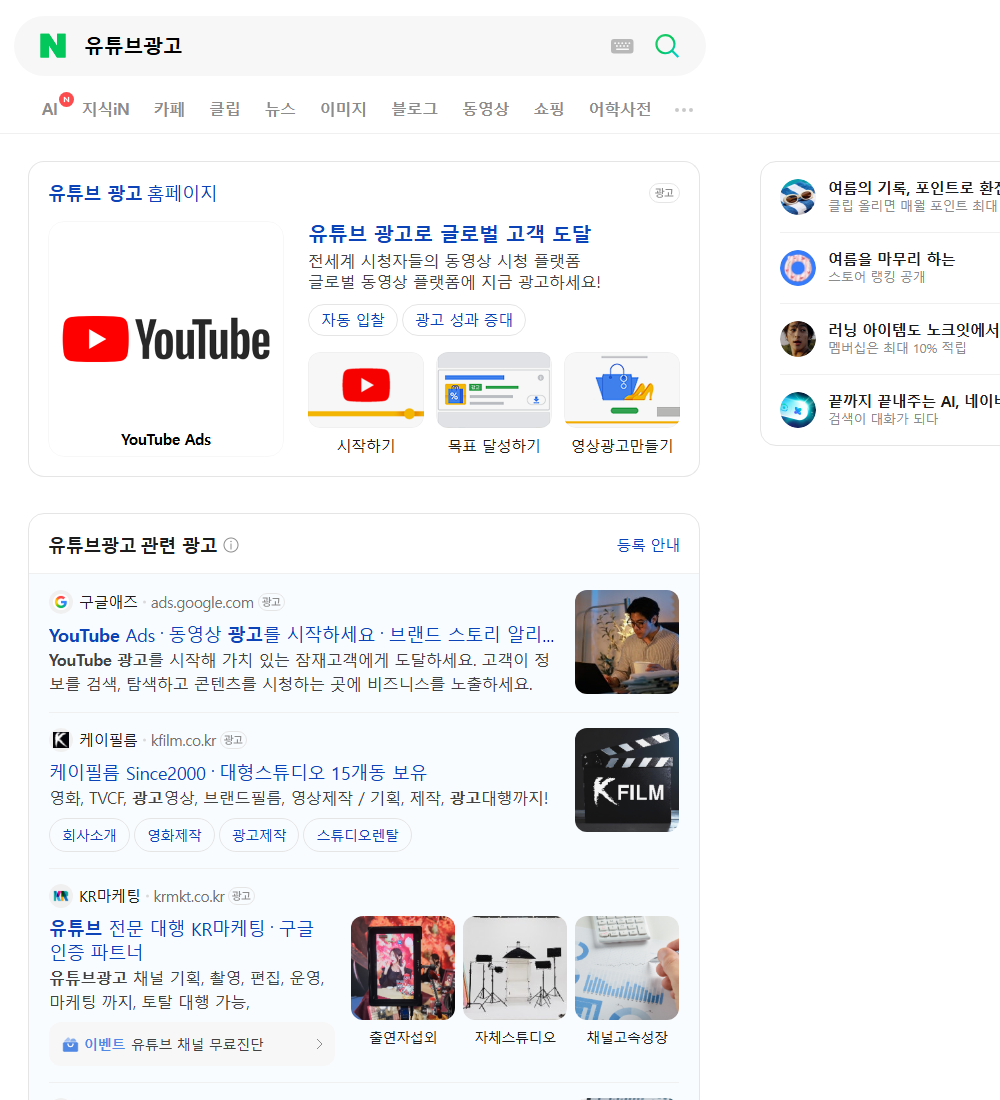Switch to the AI tab
Image resolution: width=1000 pixels, height=1100 pixels.
(50, 109)
